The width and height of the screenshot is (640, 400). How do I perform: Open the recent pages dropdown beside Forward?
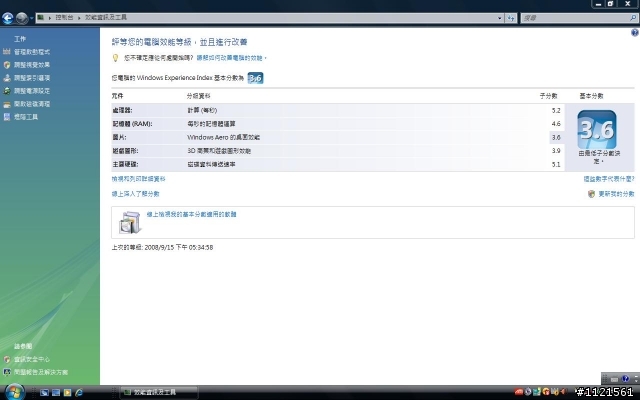click(31, 18)
